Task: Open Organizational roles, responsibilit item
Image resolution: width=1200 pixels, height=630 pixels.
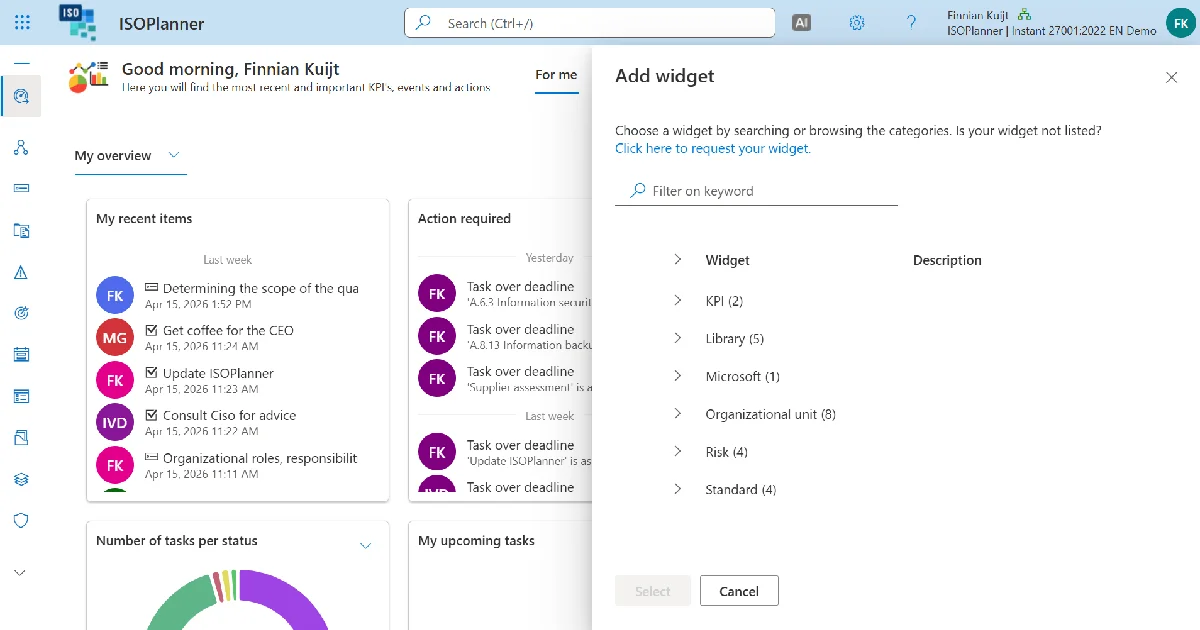Action: [x=251, y=458]
